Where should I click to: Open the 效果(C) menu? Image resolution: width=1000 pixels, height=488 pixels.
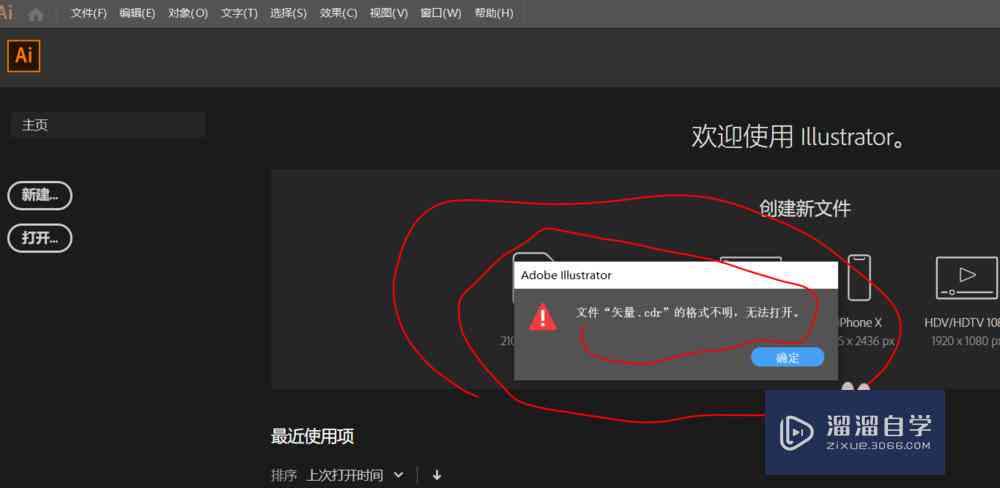[x=339, y=13]
